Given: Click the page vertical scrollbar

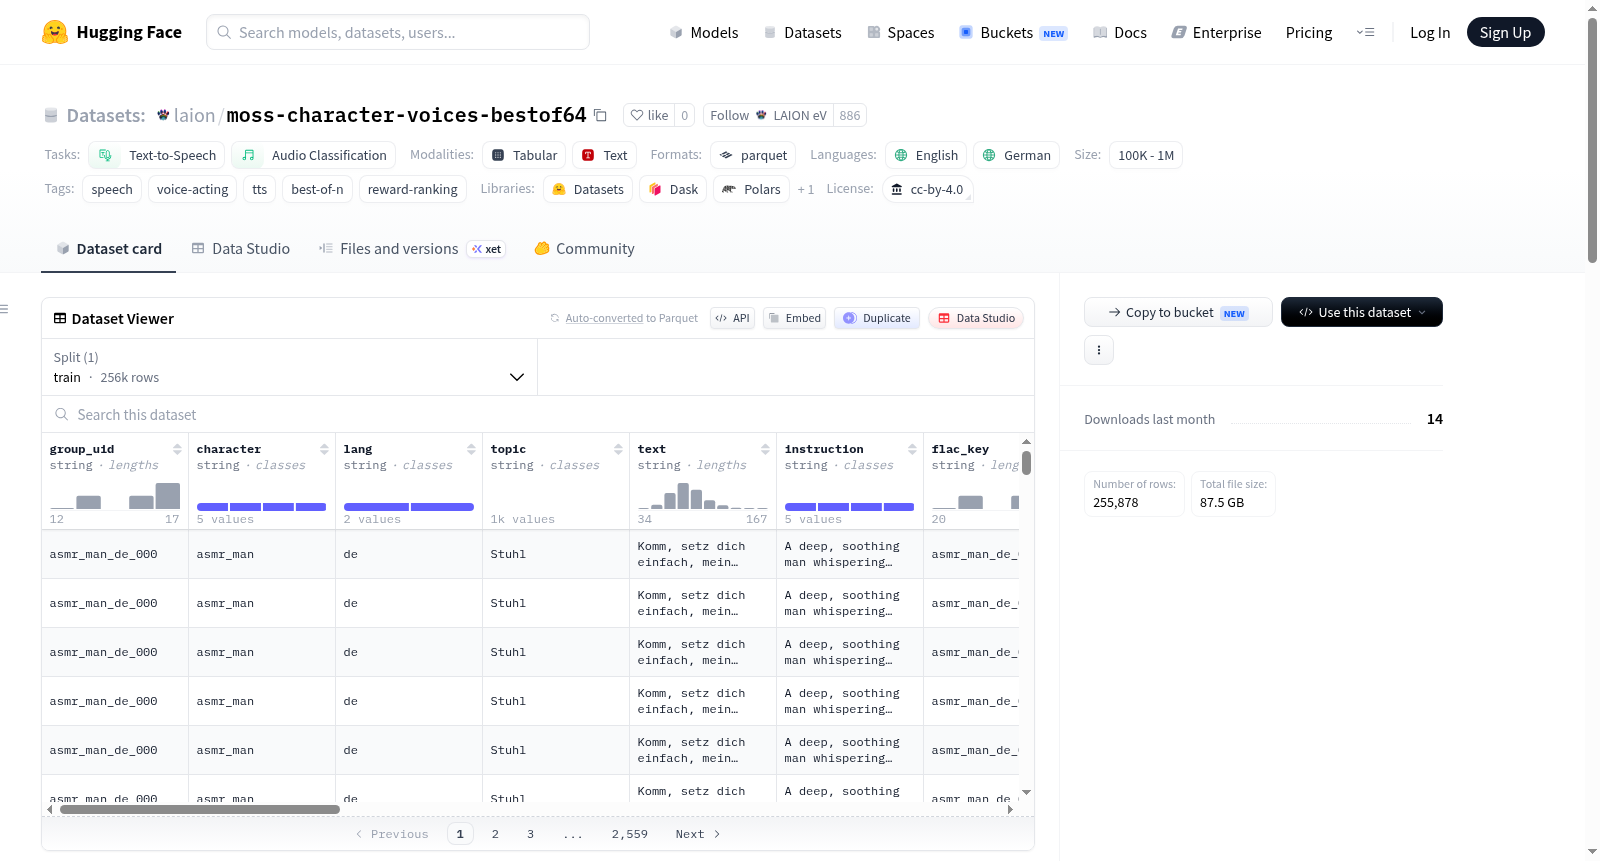Looking at the screenshot, I should tap(1592, 140).
